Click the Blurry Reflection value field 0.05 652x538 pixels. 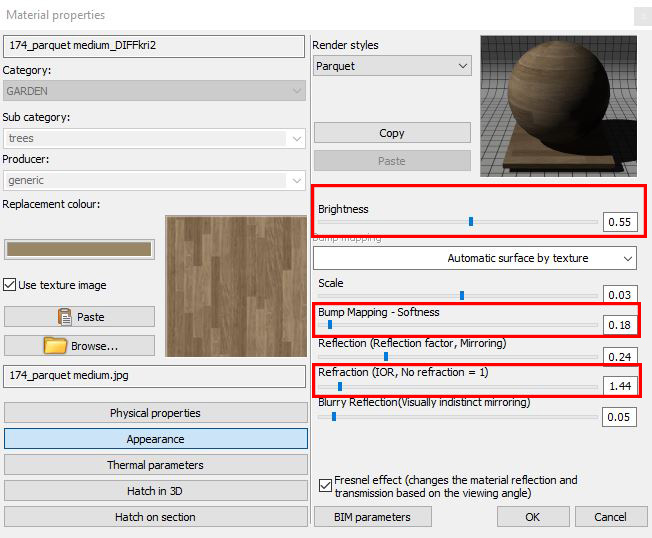(x=619, y=417)
